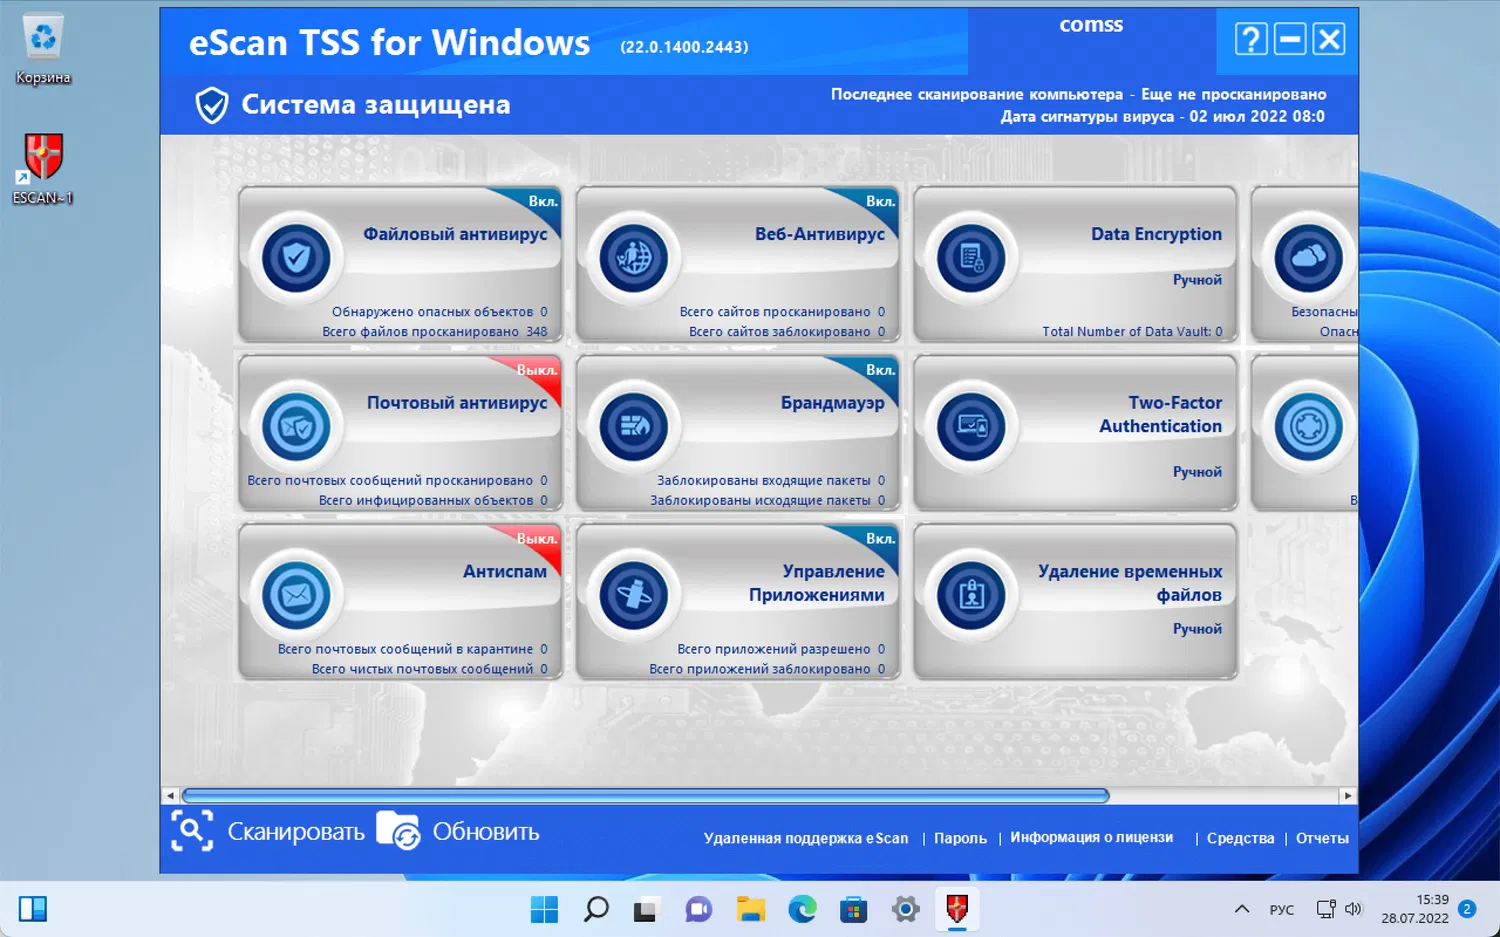Viewport: 1500px width, 937px height.
Task: Open the Antispam envelope icon
Action: [296, 595]
